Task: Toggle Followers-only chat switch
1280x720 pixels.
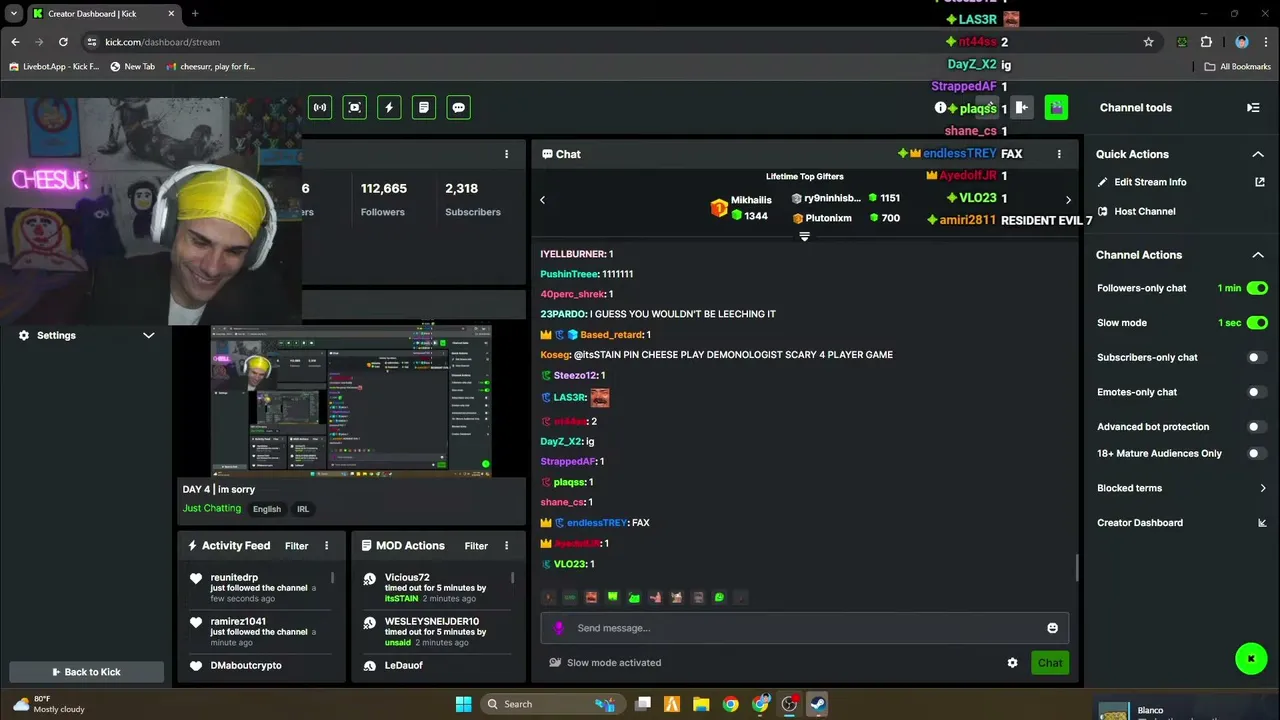Action: pyautogui.click(x=1257, y=288)
